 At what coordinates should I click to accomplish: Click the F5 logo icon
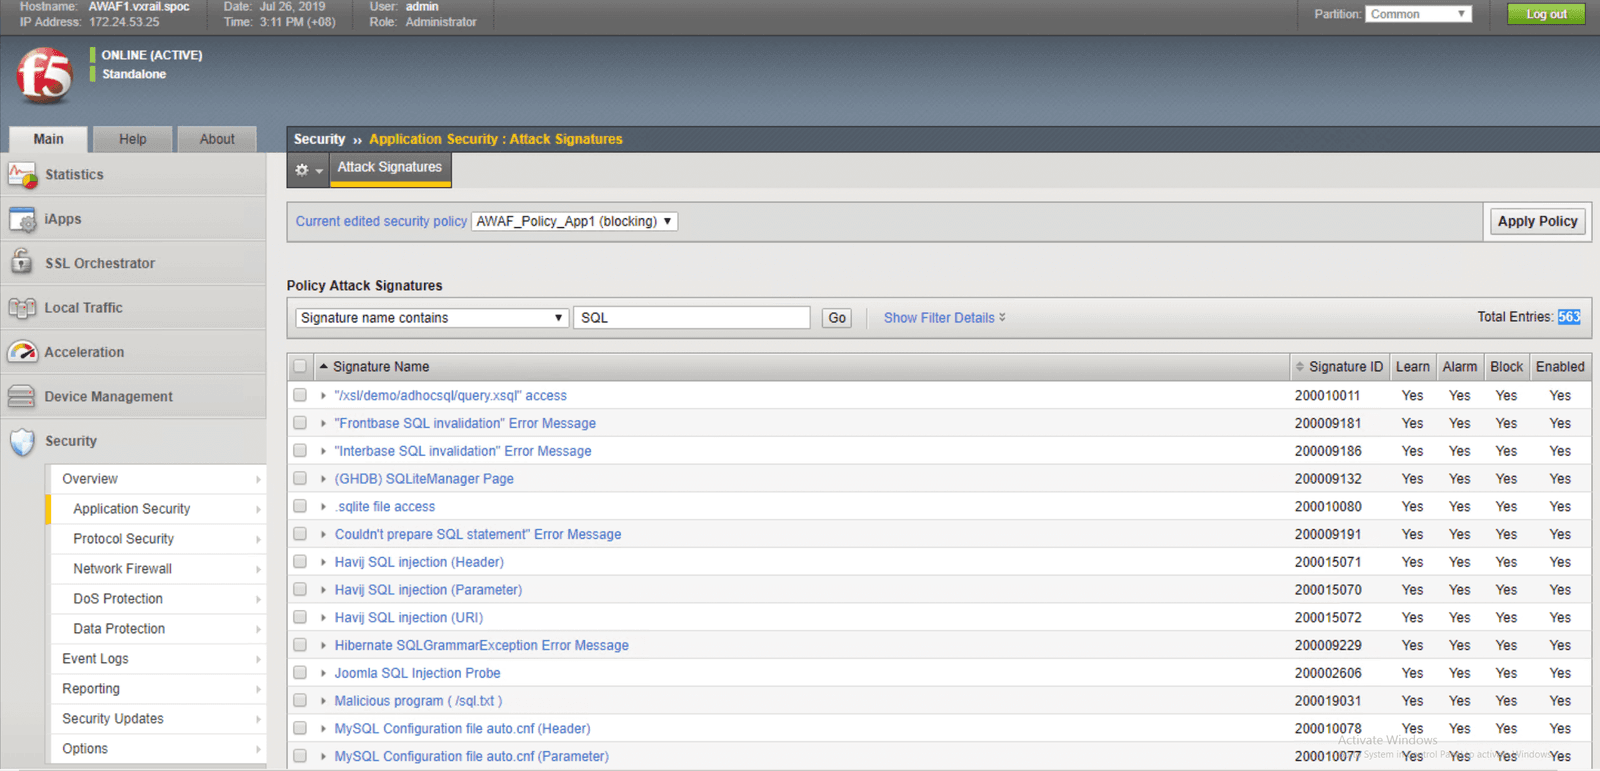click(45, 76)
